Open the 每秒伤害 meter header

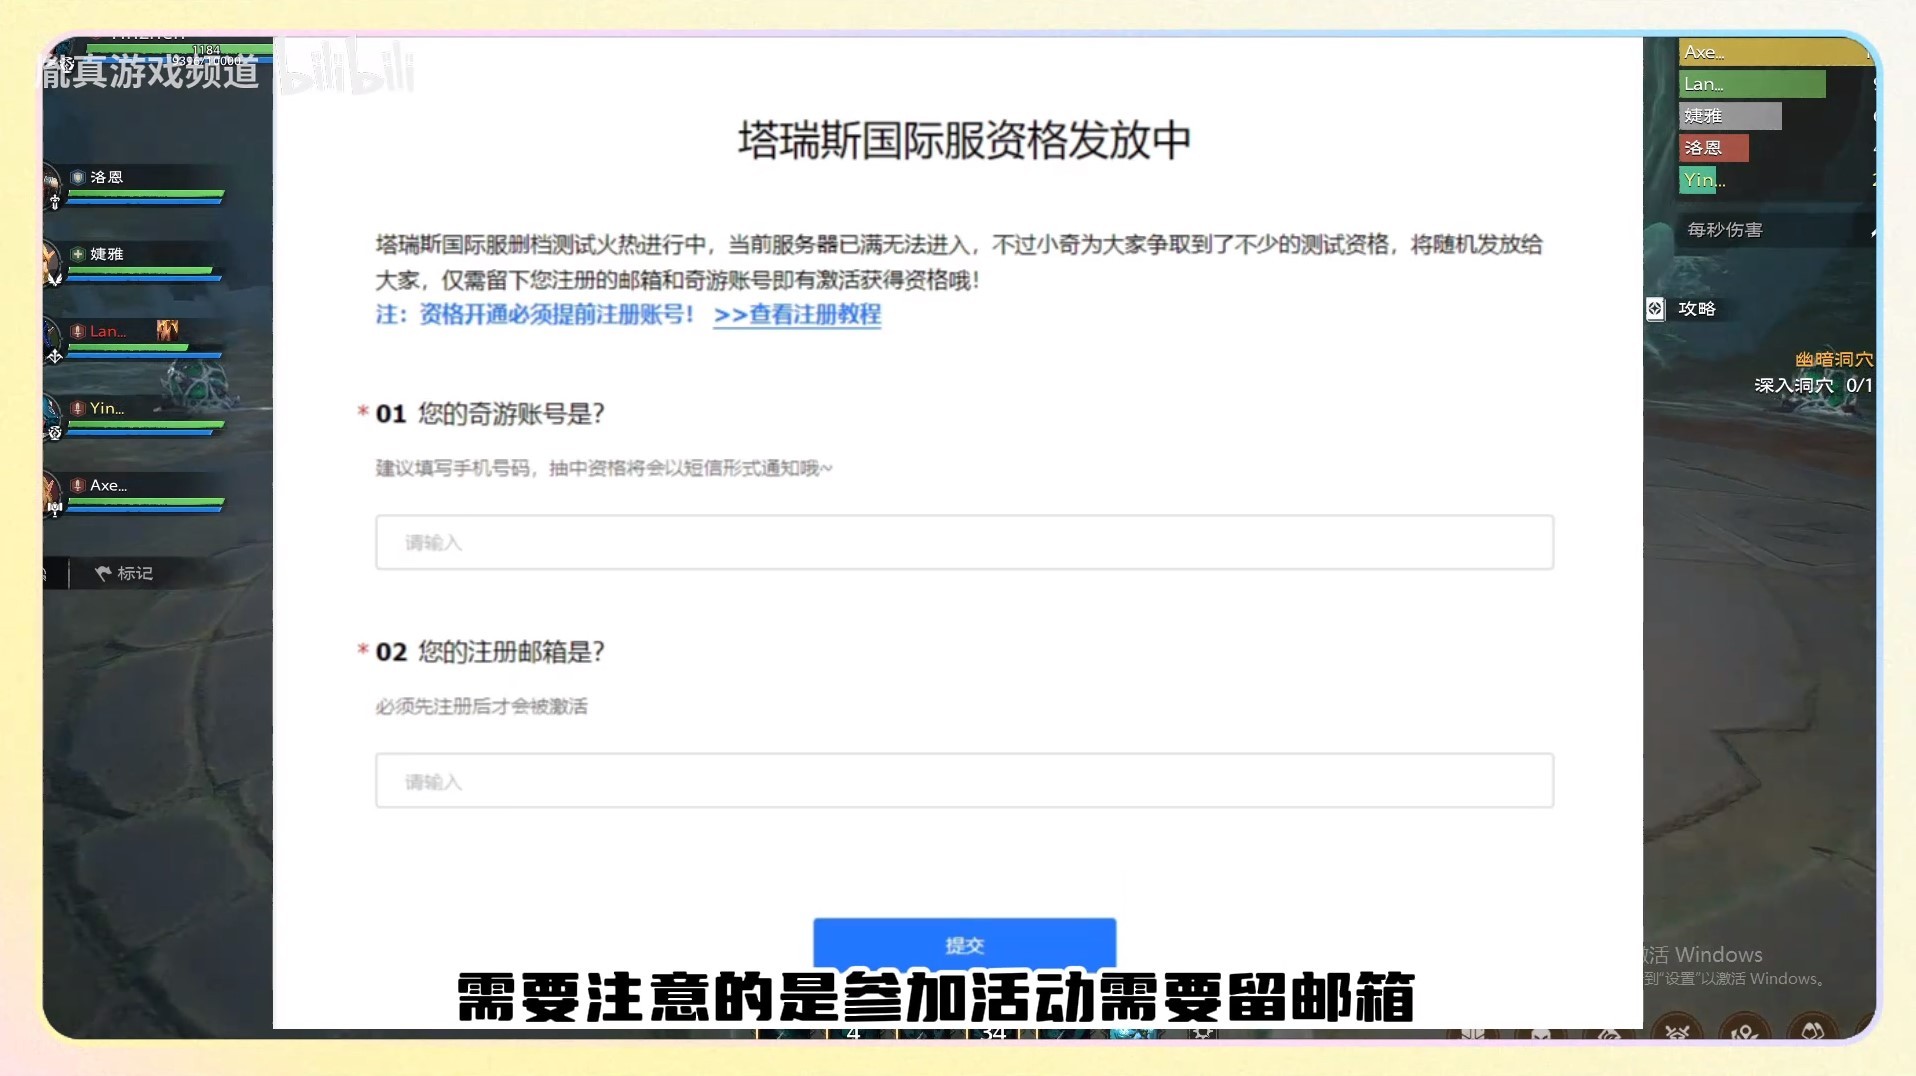click(1725, 230)
